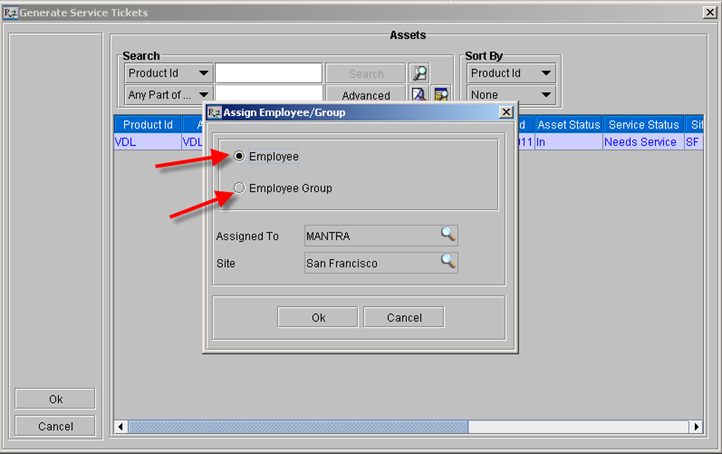Screen dimensions: 722x454
Task: Click Cancel in Generate Service Tickets window
Action: click(55, 426)
